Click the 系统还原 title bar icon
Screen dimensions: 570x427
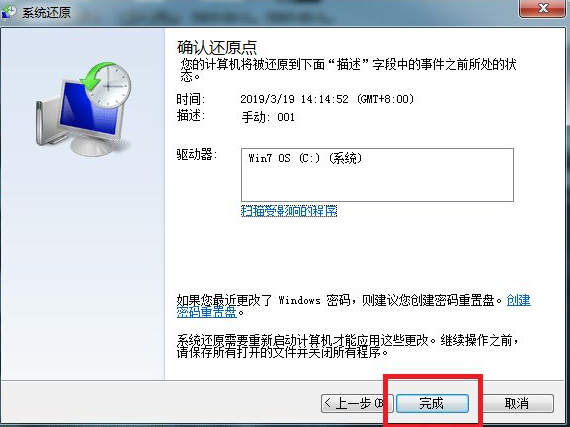click(9, 12)
